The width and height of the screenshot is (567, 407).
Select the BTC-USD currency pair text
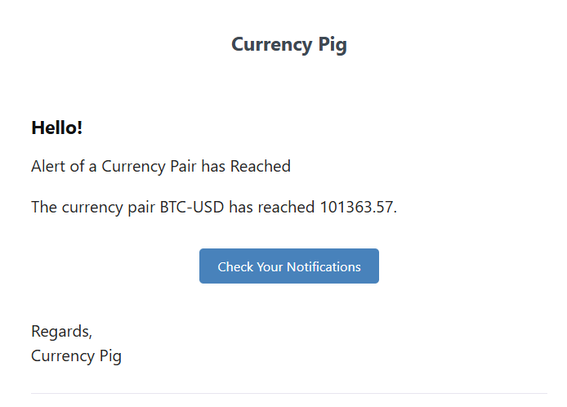tap(192, 207)
